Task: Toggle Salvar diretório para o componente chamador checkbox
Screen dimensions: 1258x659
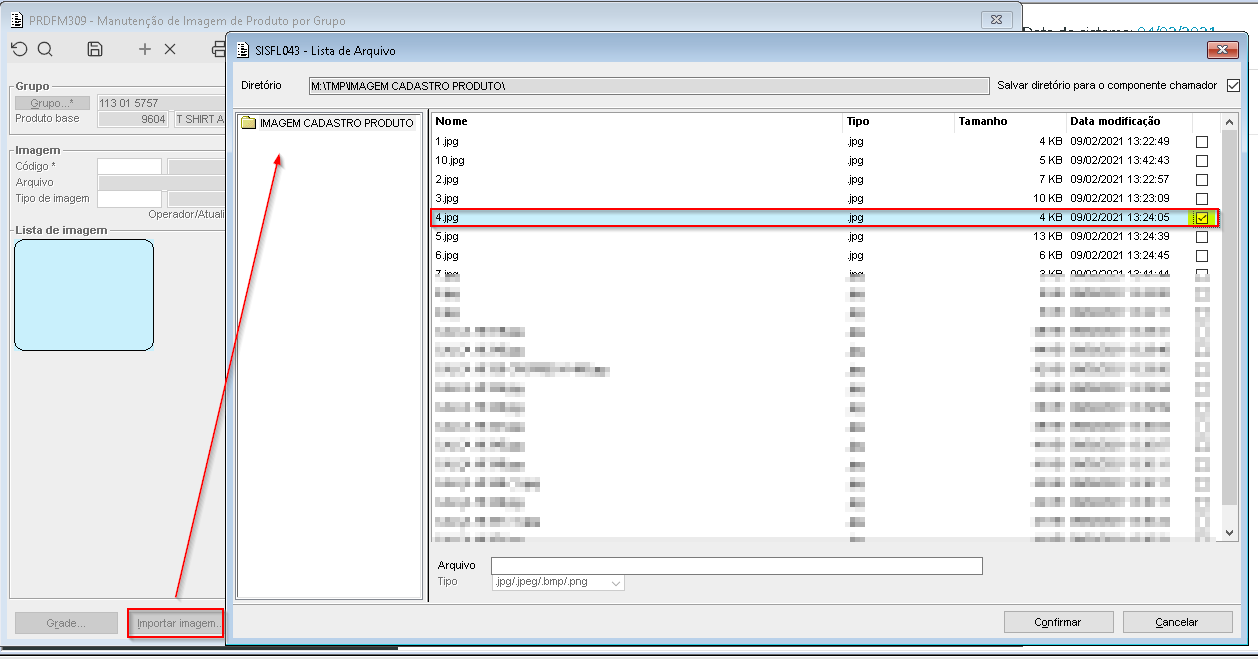Action: click(1233, 86)
